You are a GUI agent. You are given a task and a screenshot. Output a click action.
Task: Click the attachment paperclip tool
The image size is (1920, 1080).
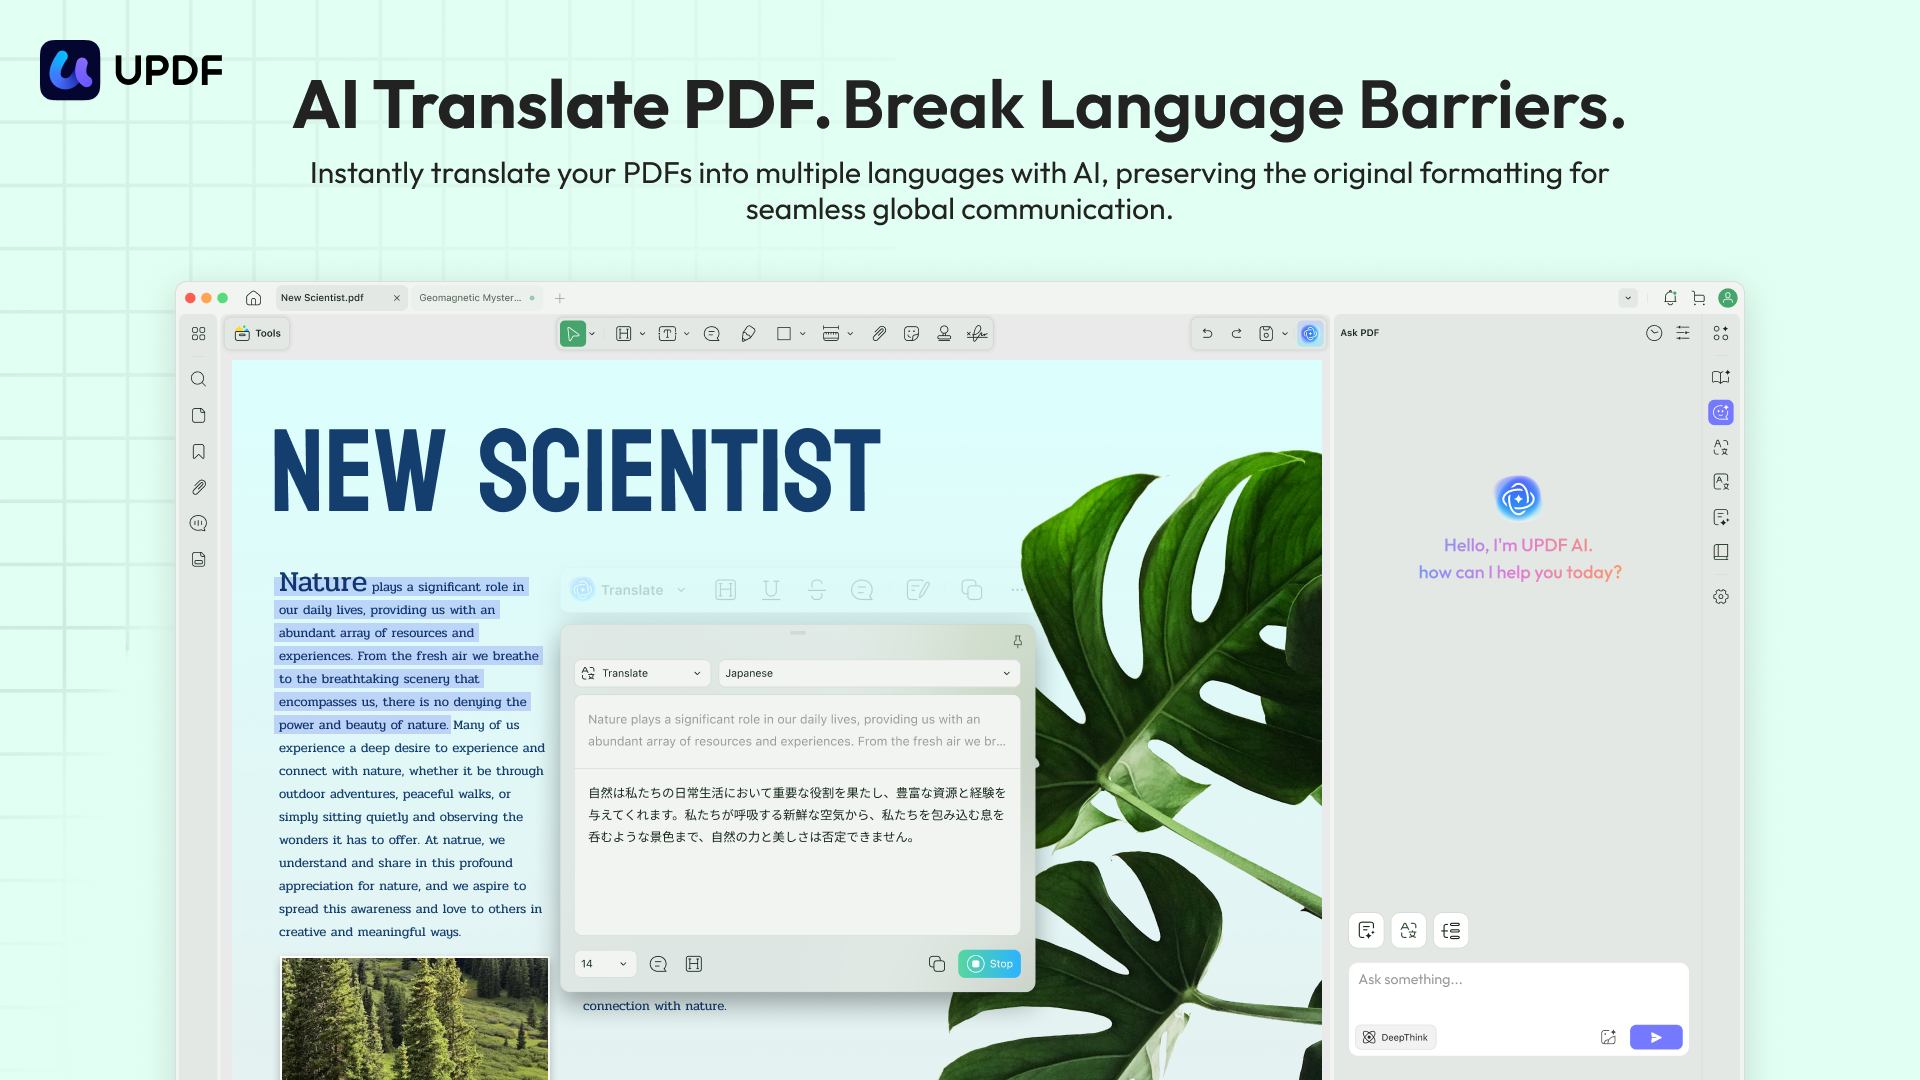pyautogui.click(x=879, y=333)
